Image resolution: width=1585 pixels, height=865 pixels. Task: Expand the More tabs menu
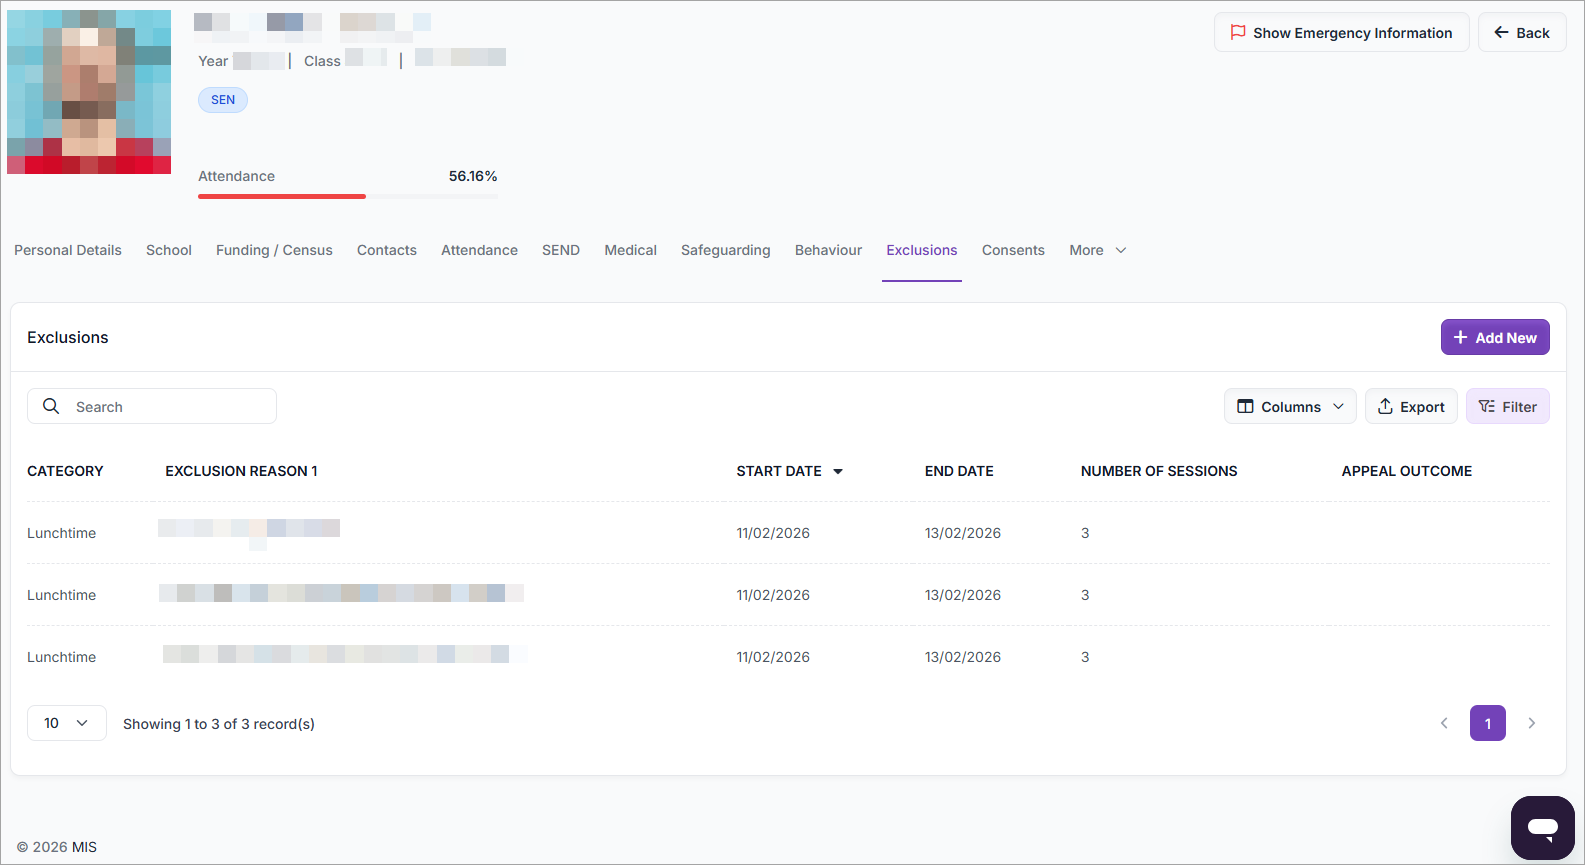(1097, 250)
